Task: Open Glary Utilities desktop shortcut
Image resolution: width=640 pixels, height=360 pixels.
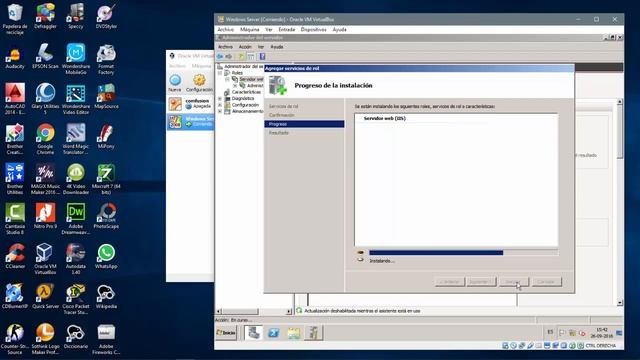Action: pyautogui.click(x=45, y=99)
